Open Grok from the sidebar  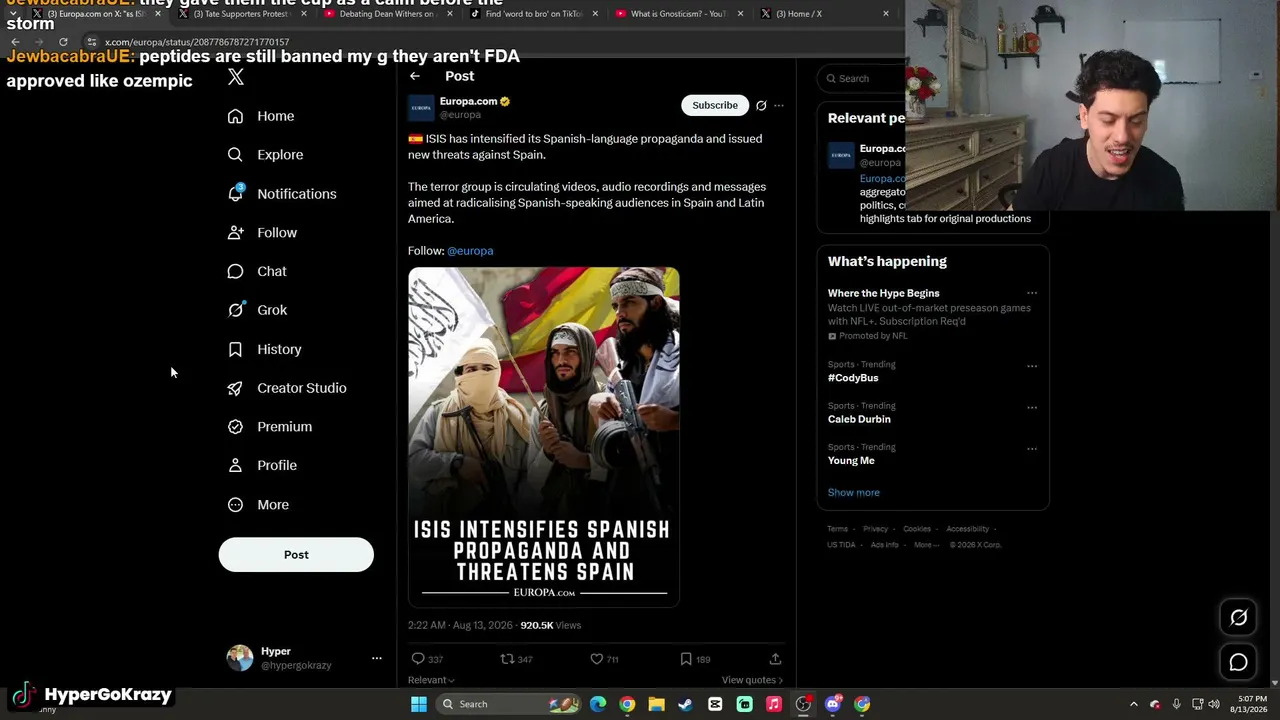point(257,310)
